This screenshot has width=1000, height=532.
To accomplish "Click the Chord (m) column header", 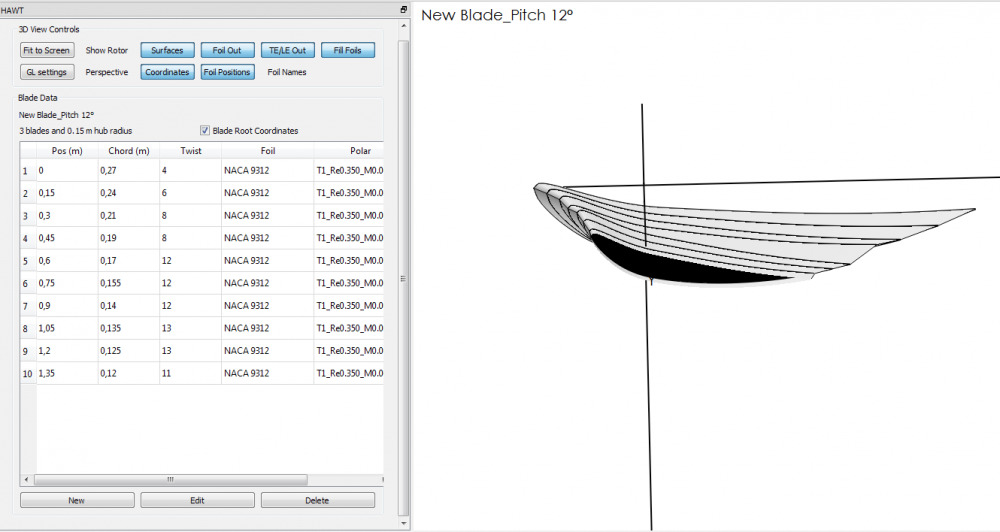I will click(128, 151).
